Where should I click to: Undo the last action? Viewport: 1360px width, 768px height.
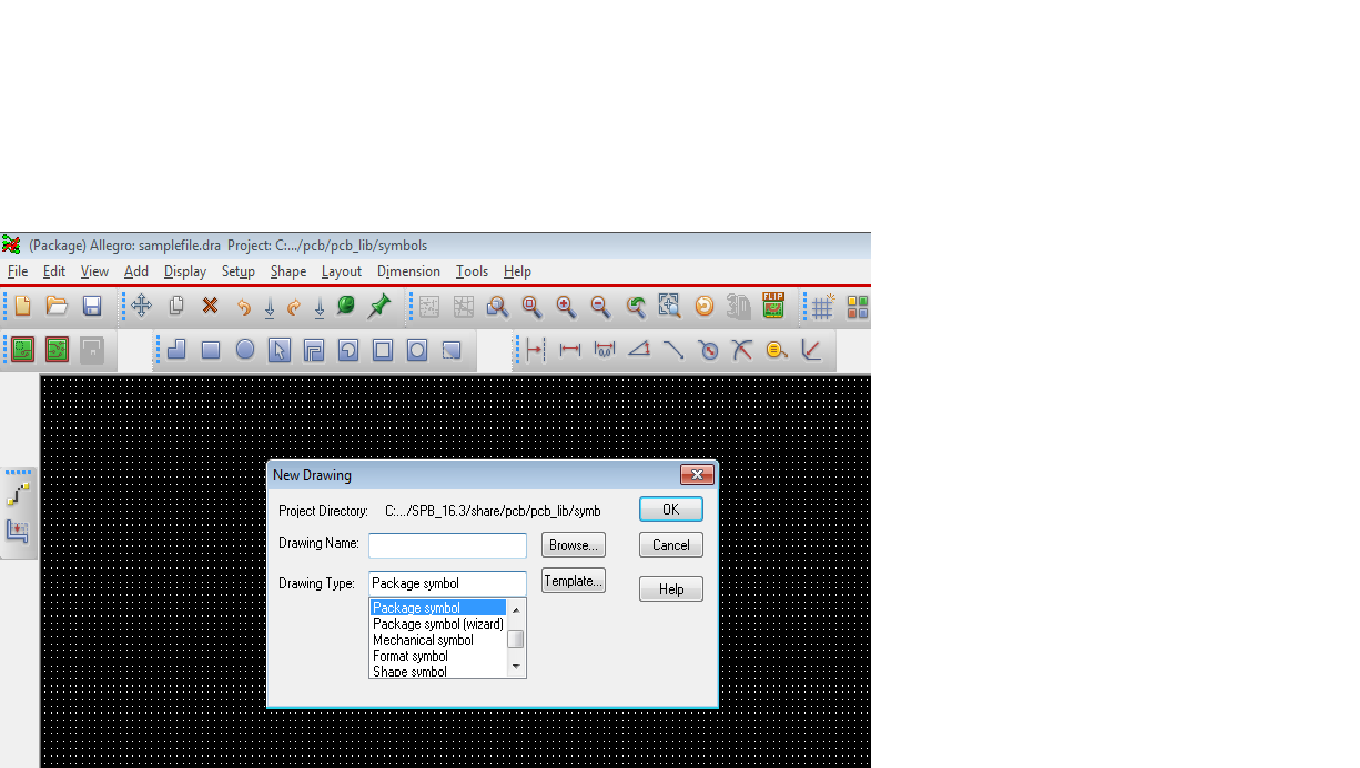coord(245,305)
